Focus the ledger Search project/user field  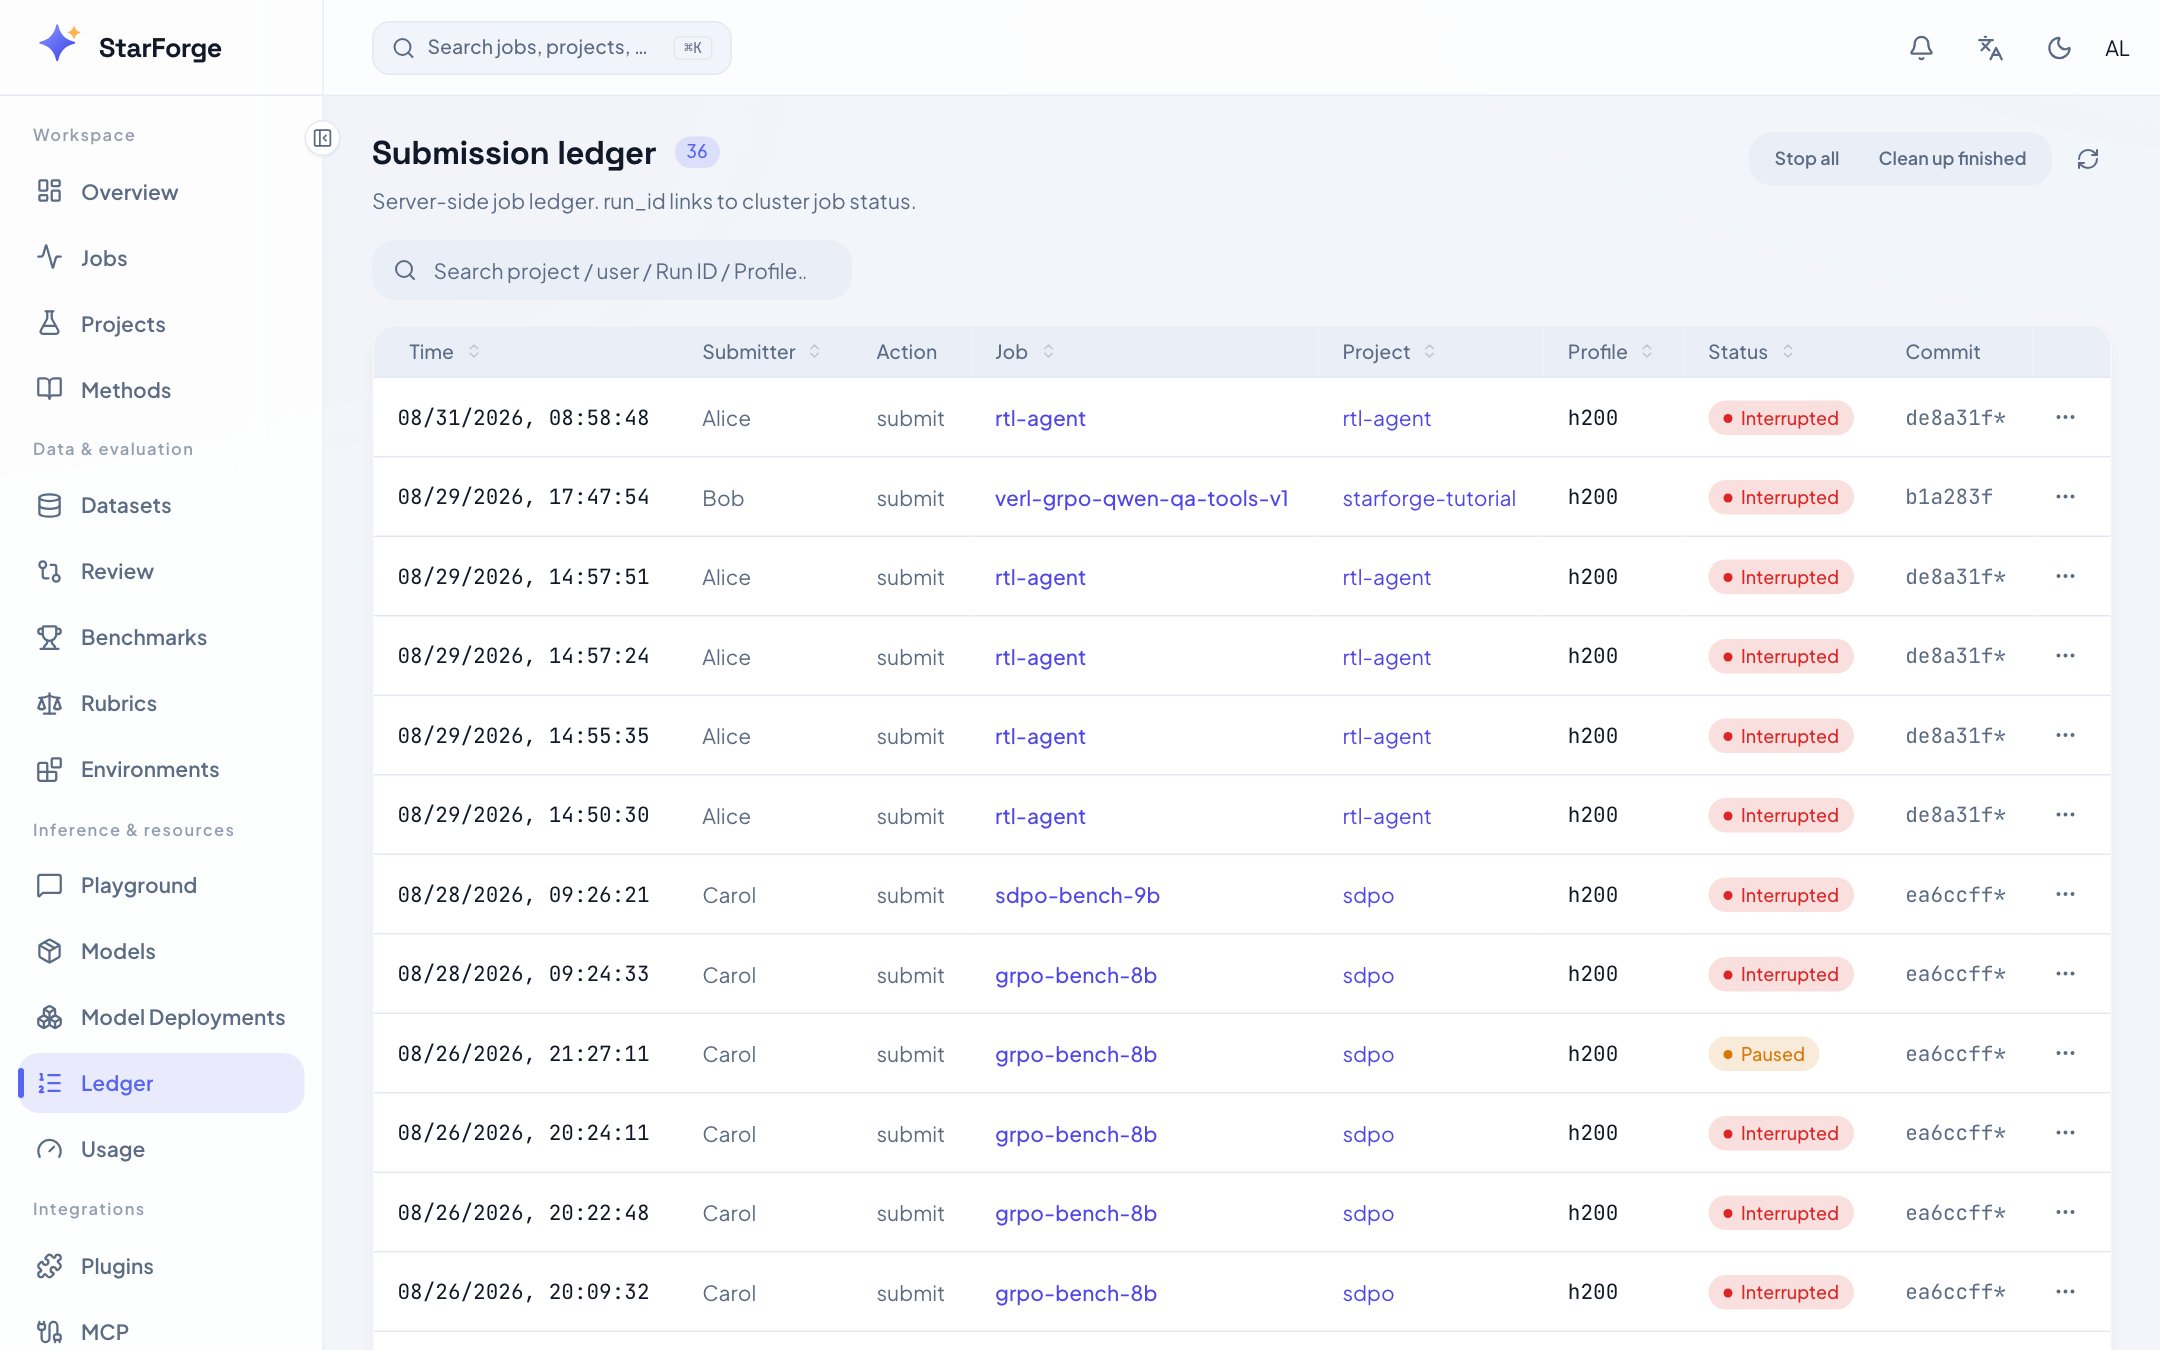[612, 270]
